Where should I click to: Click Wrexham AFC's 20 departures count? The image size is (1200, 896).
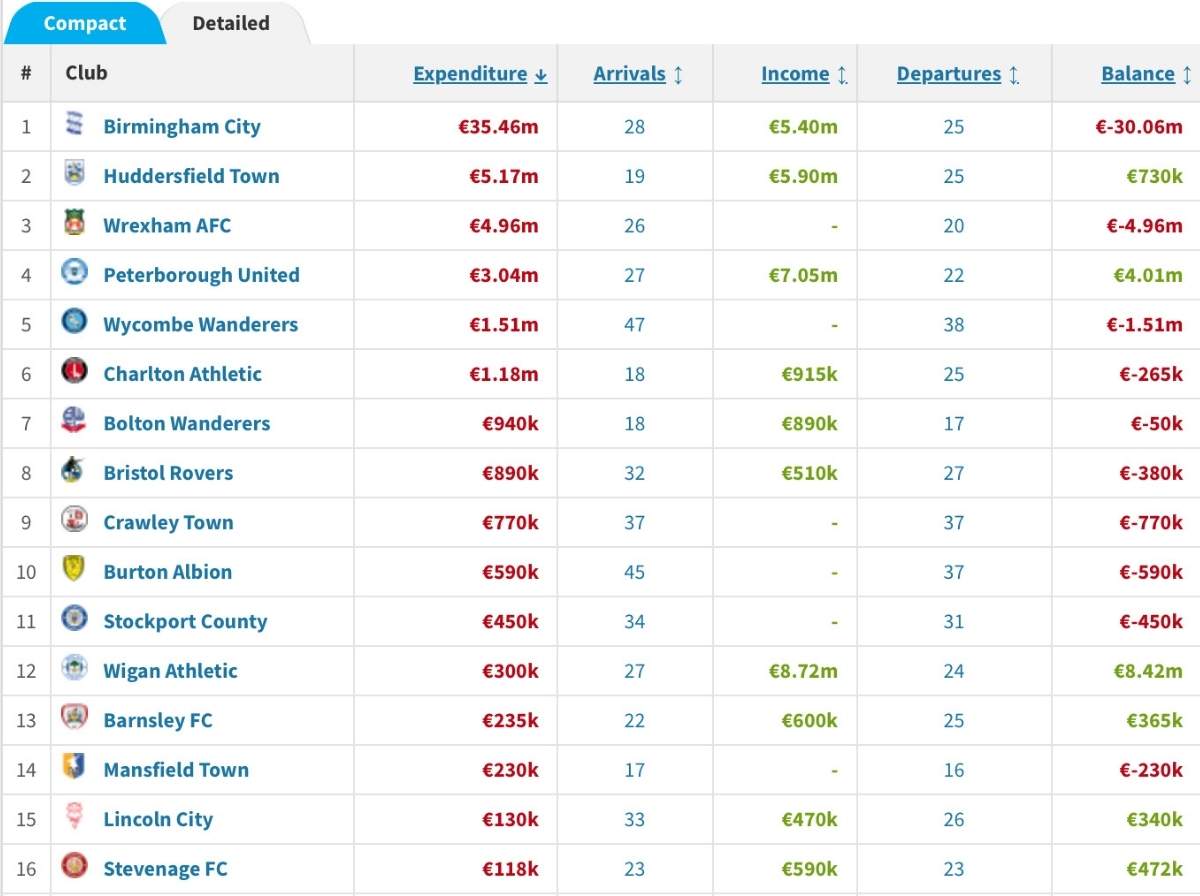[954, 226]
